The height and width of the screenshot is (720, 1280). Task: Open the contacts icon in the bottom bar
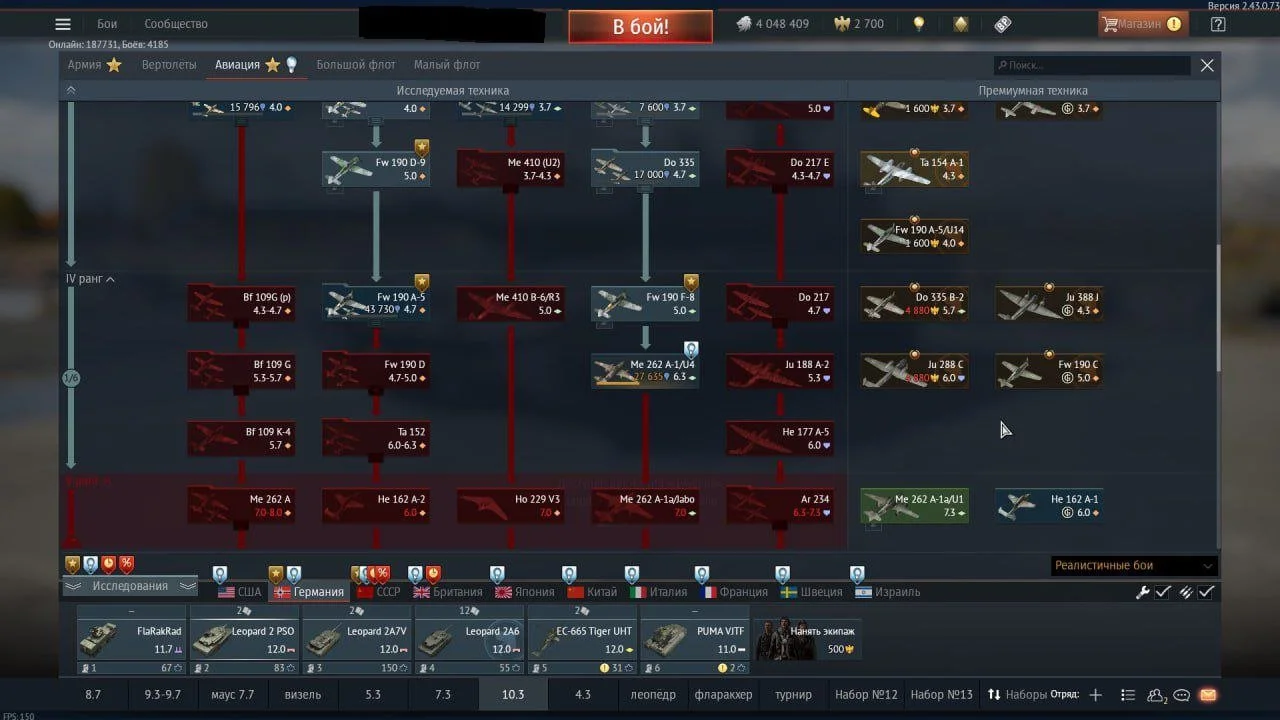pos(1158,695)
